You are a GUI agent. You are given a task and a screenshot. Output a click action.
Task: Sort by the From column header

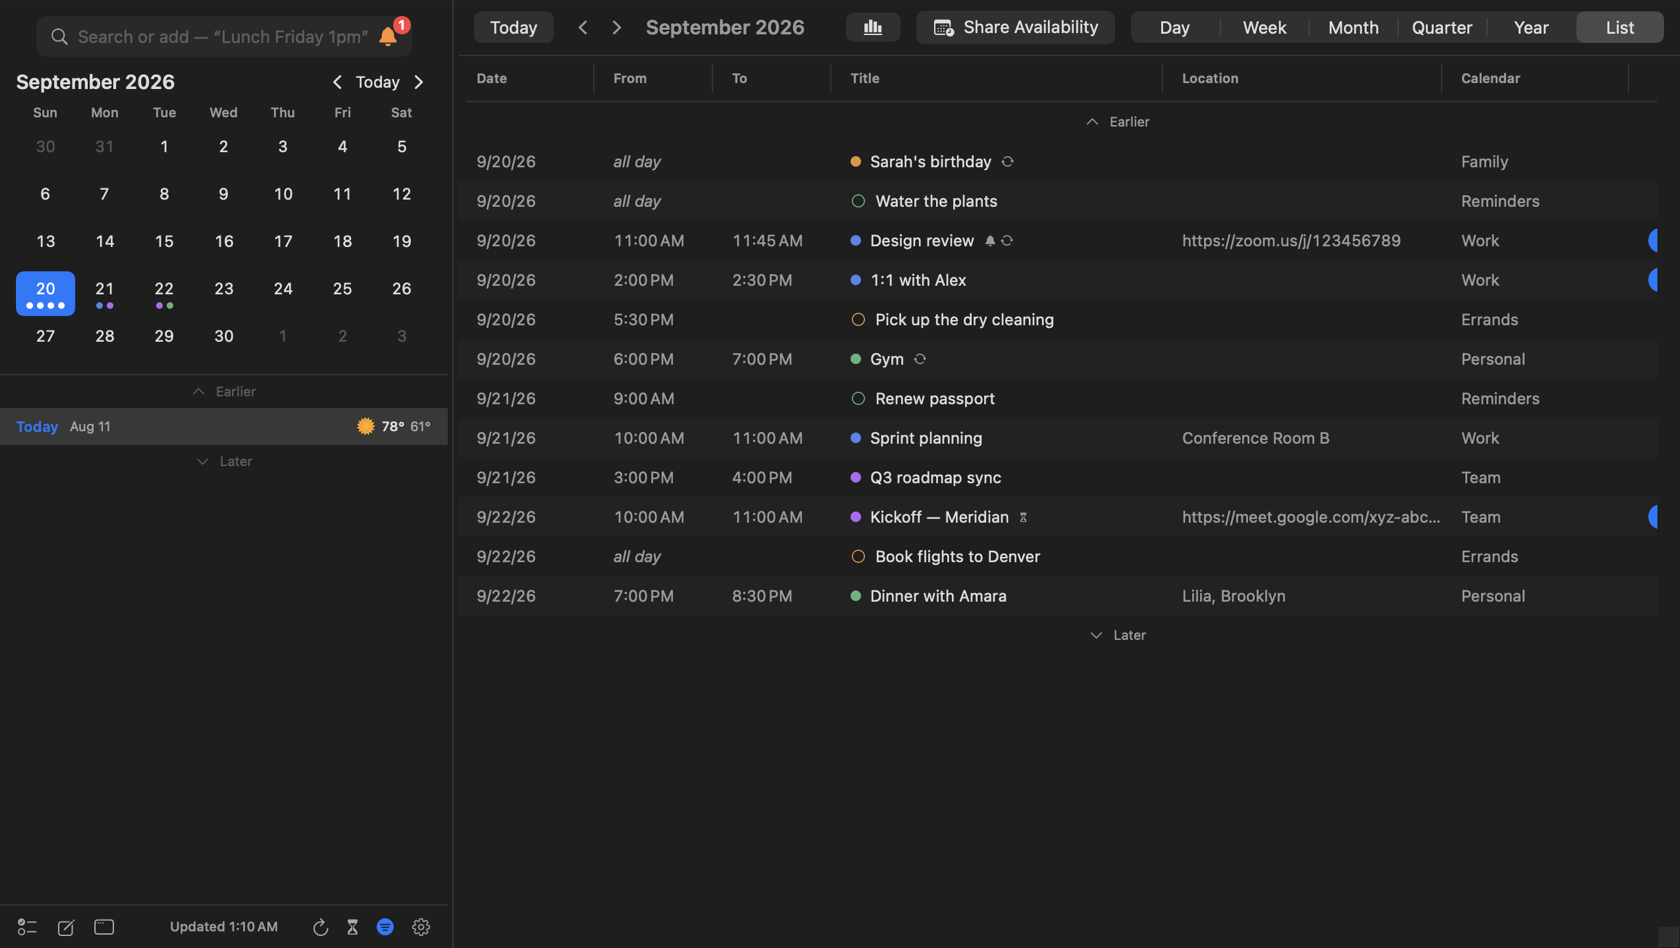click(630, 78)
